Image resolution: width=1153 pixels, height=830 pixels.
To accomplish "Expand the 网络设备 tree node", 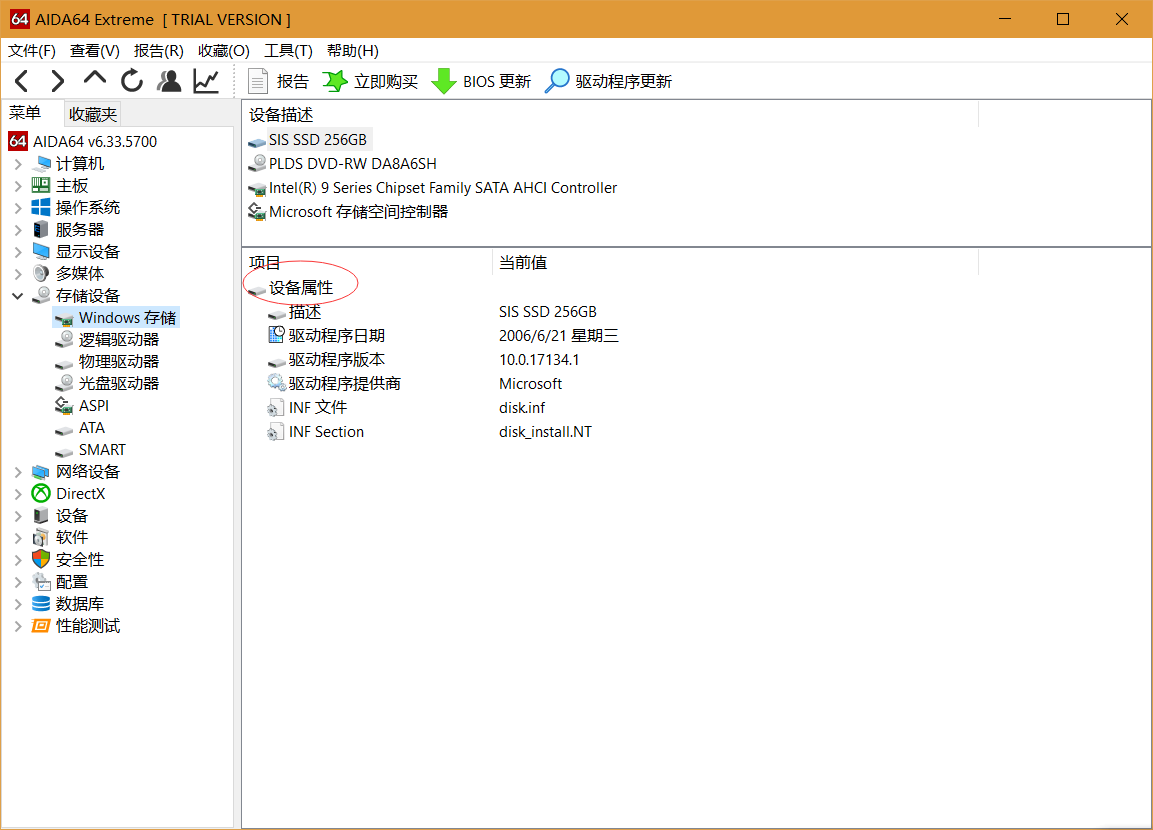I will coord(18,472).
